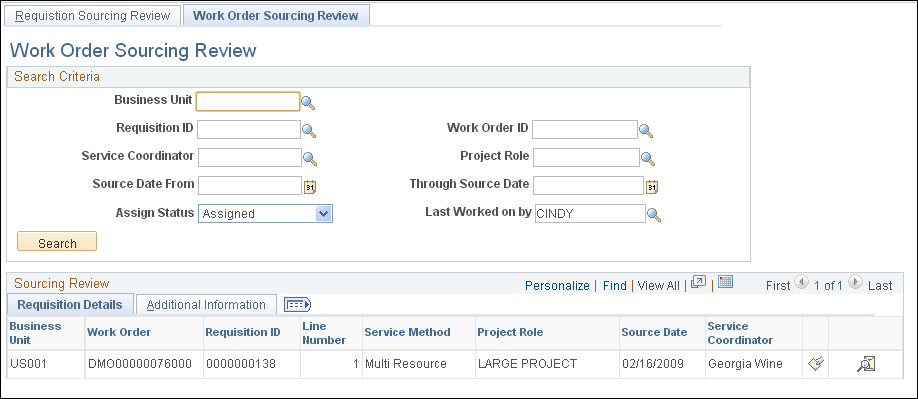This screenshot has width=918, height=399.
Task: Open Through Source Date calendar picker
Action: click(x=652, y=187)
